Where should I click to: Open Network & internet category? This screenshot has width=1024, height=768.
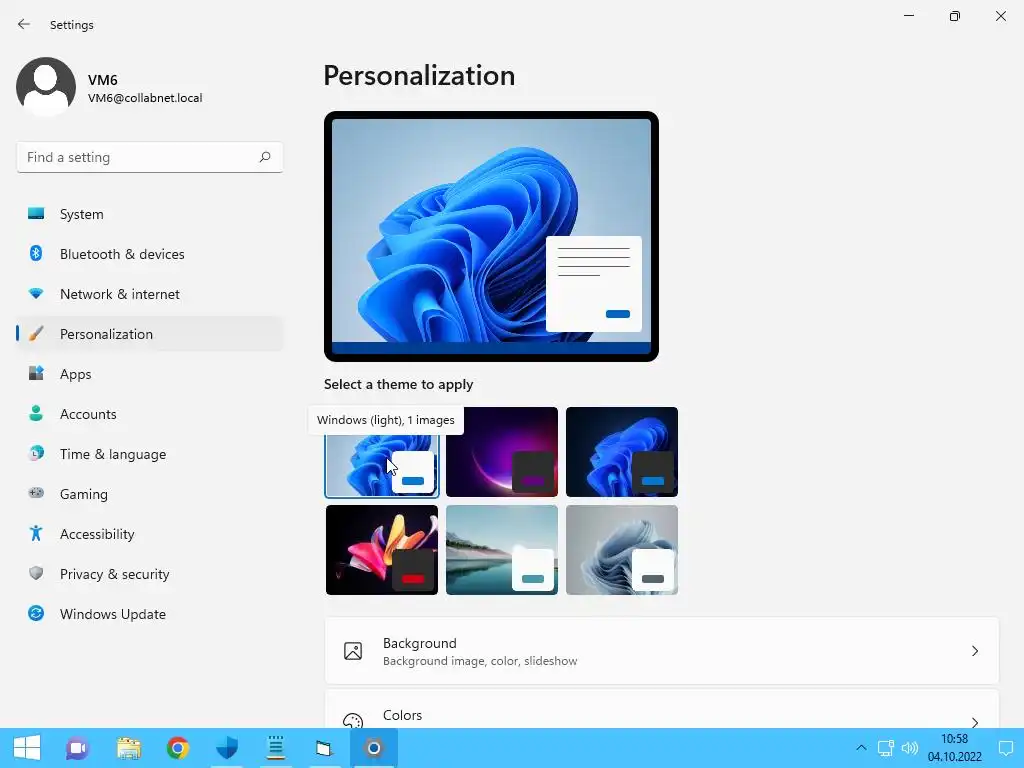[150, 294]
